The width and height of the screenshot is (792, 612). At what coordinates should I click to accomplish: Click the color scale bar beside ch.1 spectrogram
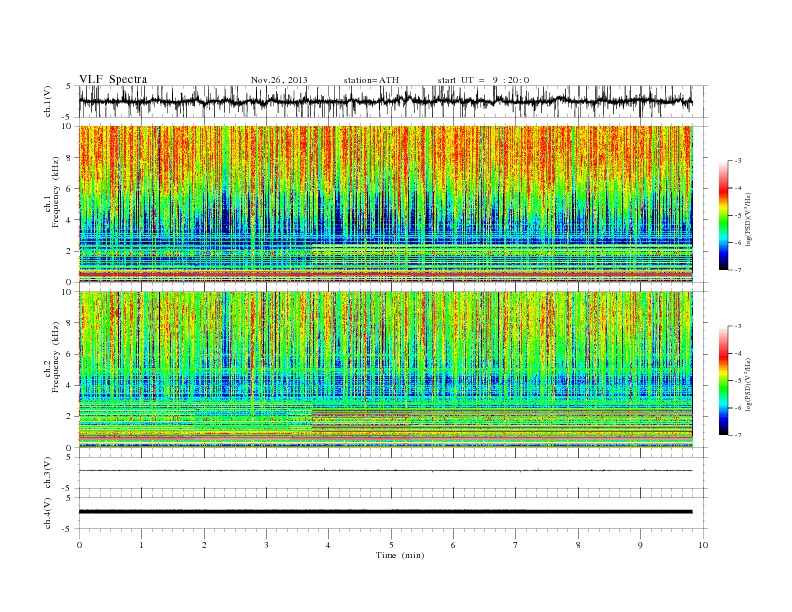[x=724, y=215]
